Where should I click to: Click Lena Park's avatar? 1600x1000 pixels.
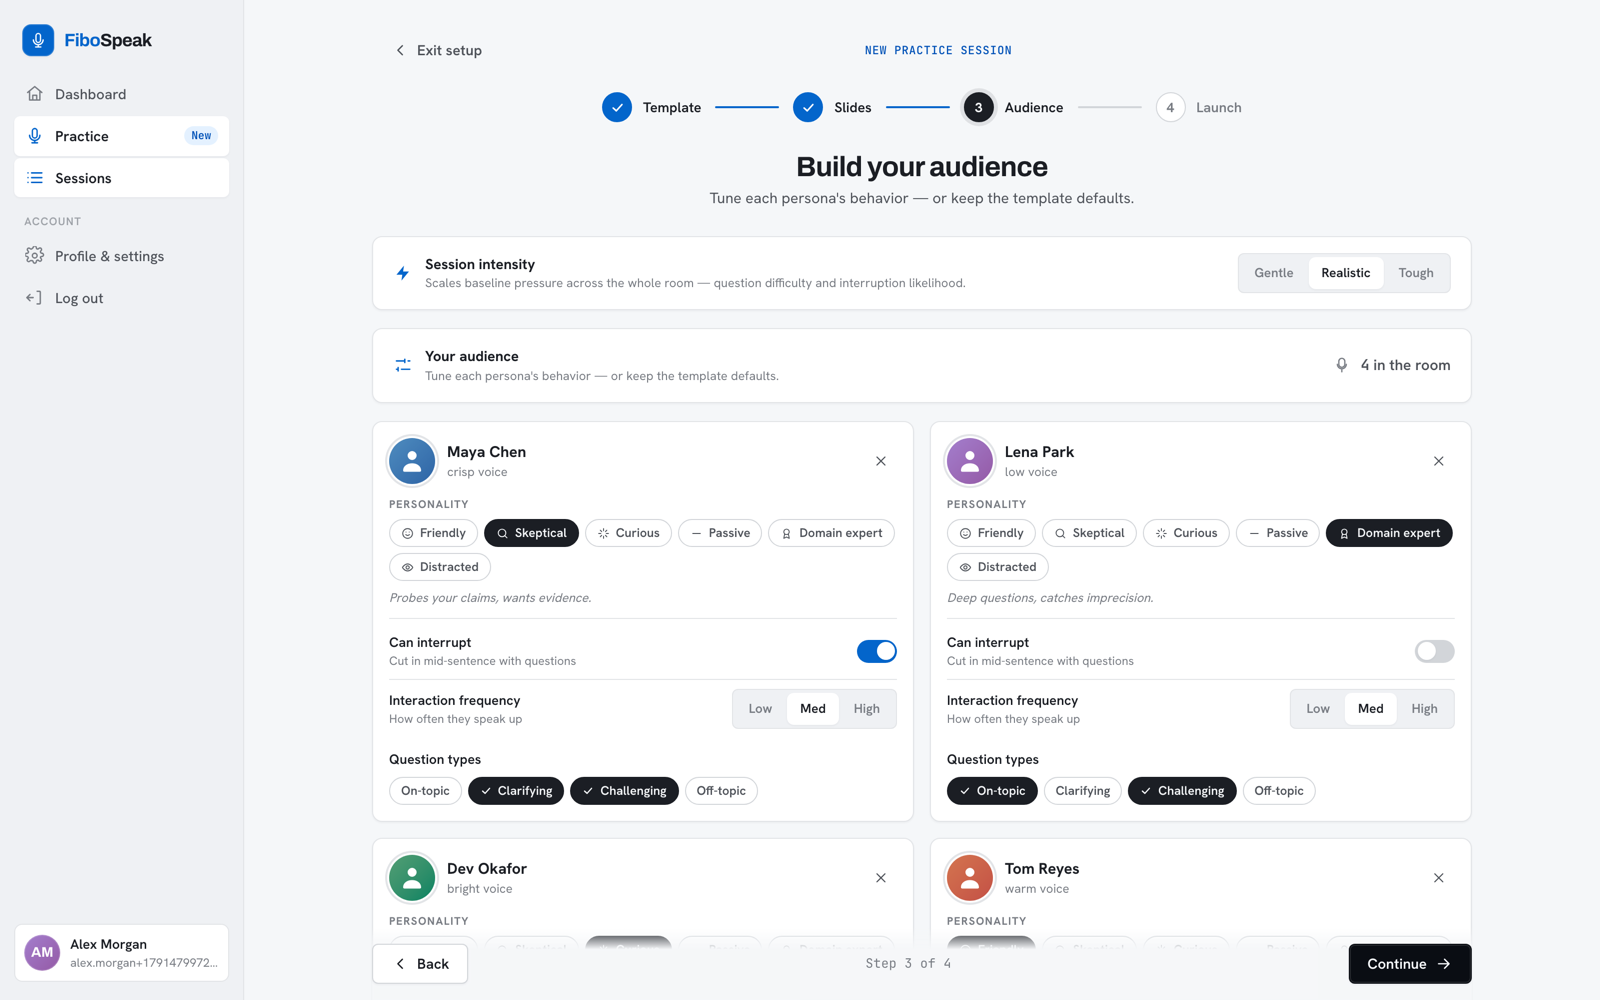click(970, 461)
